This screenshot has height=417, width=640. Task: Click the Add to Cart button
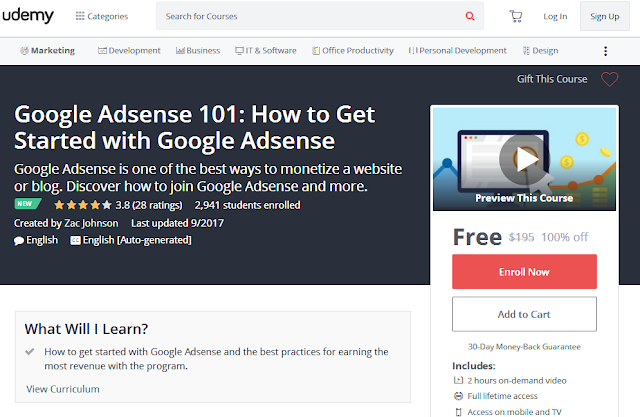pos(524,314)
